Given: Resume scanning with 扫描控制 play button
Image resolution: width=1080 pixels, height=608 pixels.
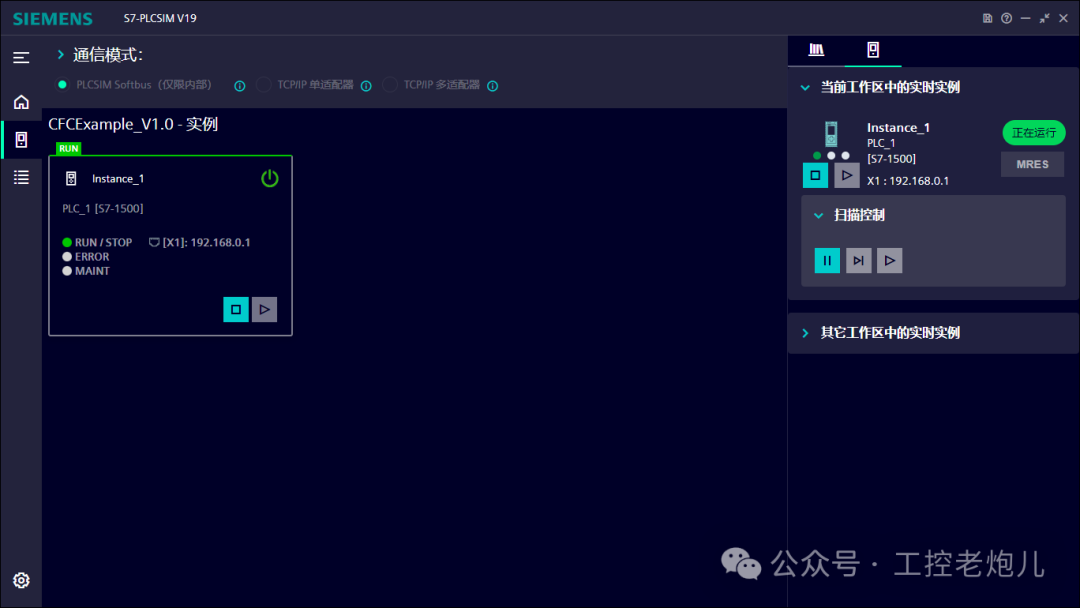Looking at the screenshot, I should pos(890,261).
